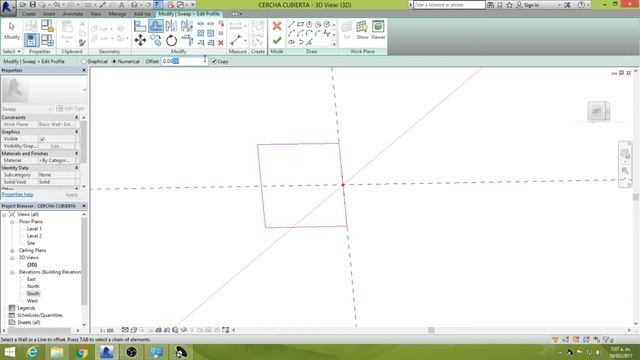Viewport: 640px width, 360px height.
Task: Click in the keyword search box
Action: [x=449, y=5]
